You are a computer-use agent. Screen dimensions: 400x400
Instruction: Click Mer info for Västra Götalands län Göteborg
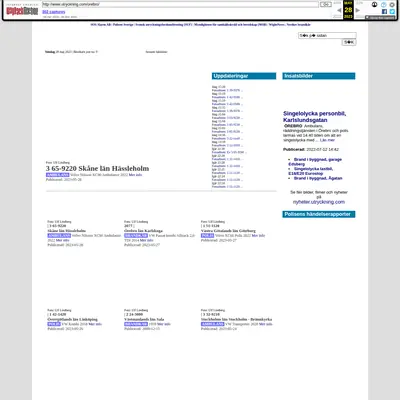click(x=258, y=235)
